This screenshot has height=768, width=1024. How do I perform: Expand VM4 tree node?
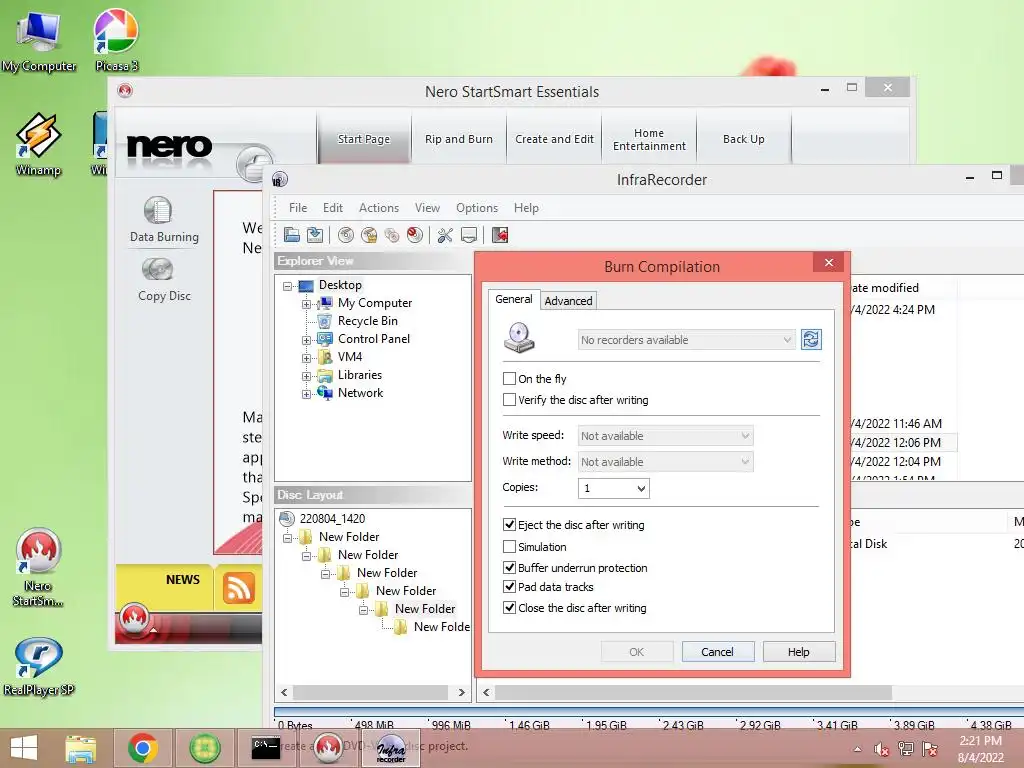(x=306, y=358)
